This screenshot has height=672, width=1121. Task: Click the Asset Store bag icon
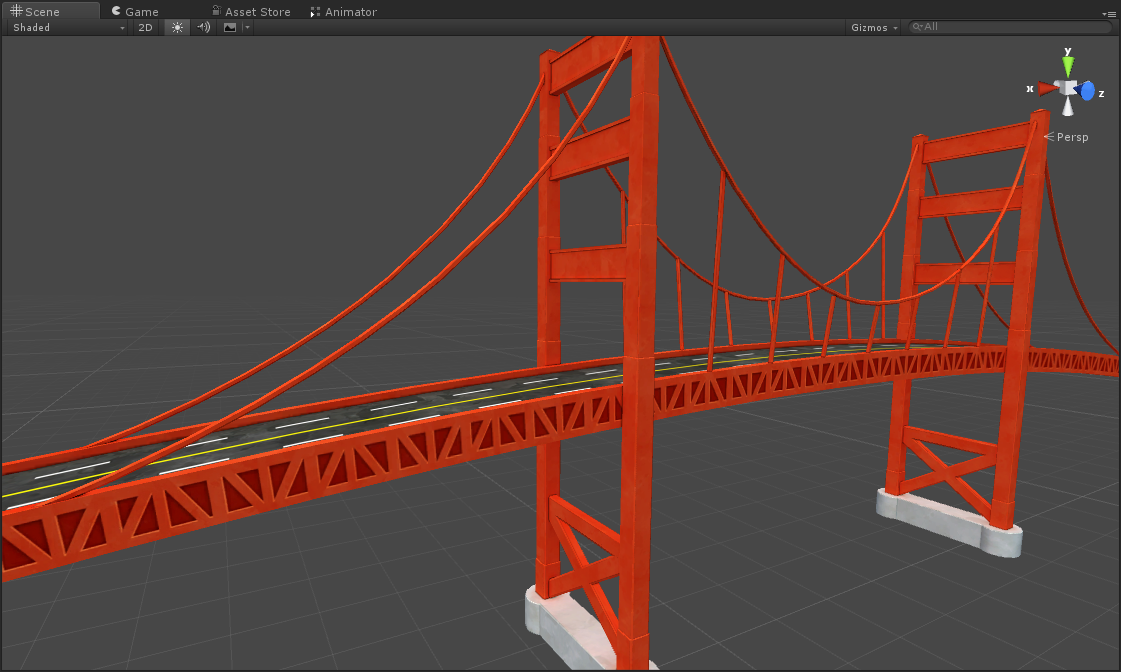click(216, 10)
